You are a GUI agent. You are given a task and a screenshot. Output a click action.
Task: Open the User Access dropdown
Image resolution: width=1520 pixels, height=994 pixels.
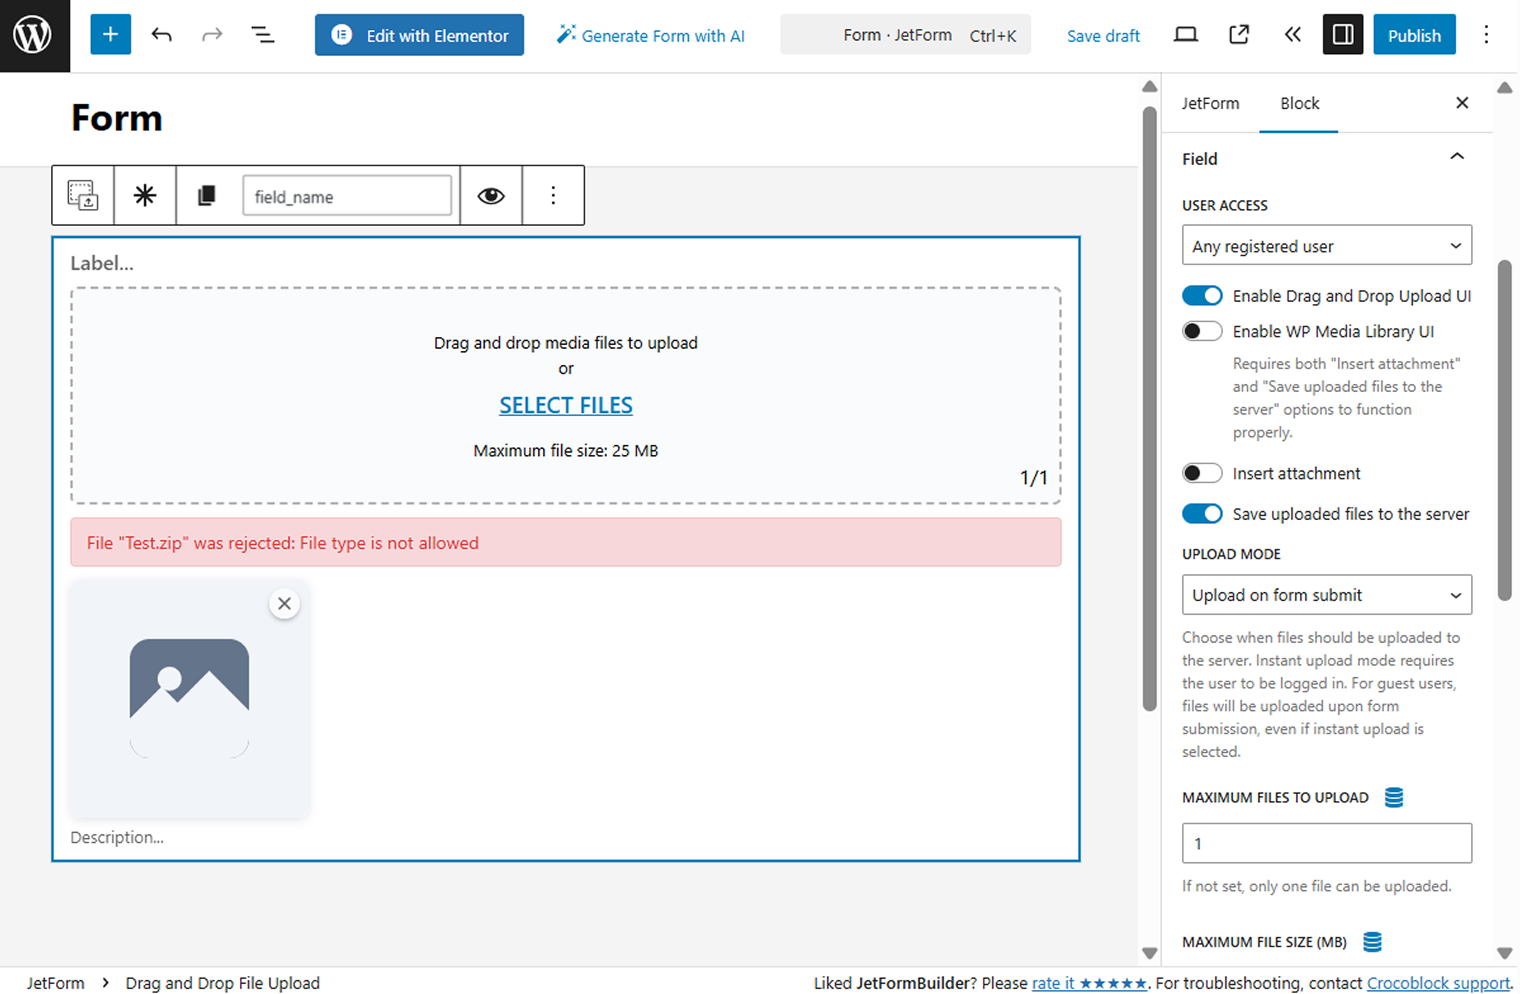coord(1326,246)
